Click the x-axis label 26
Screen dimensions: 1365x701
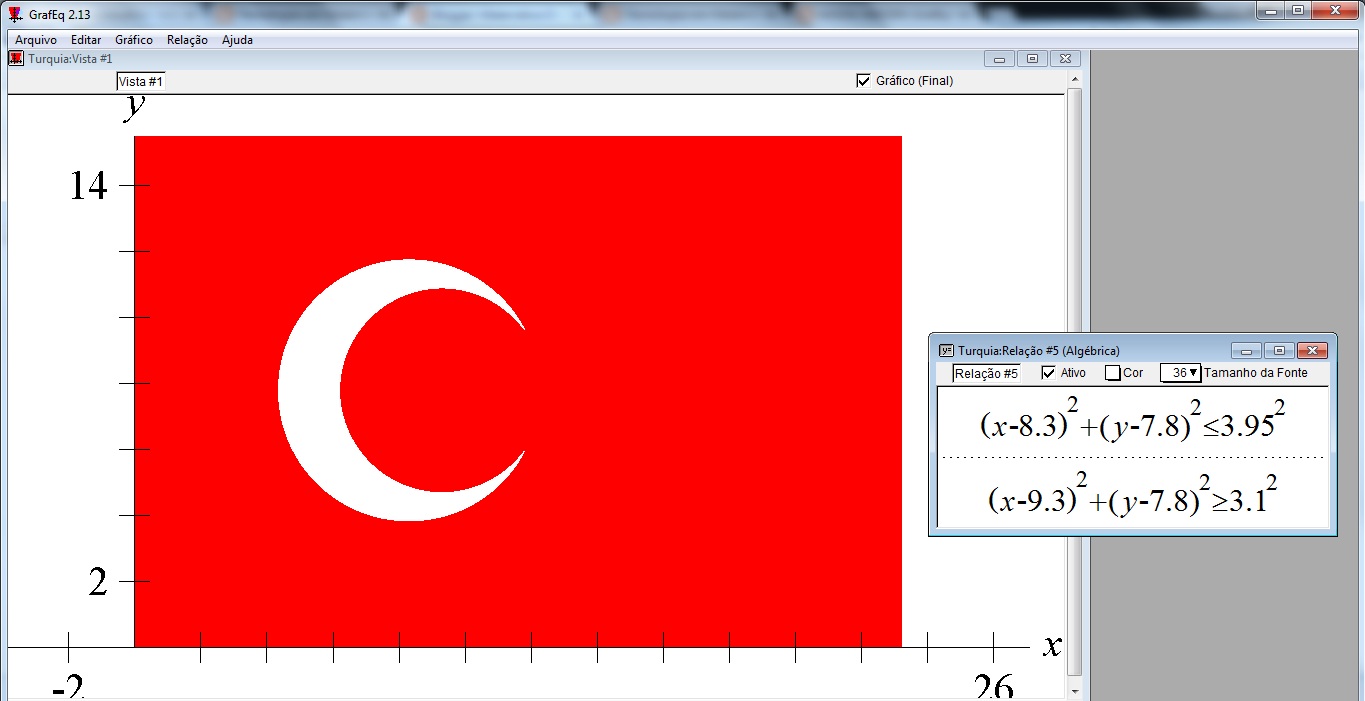[x=993, y=687]
